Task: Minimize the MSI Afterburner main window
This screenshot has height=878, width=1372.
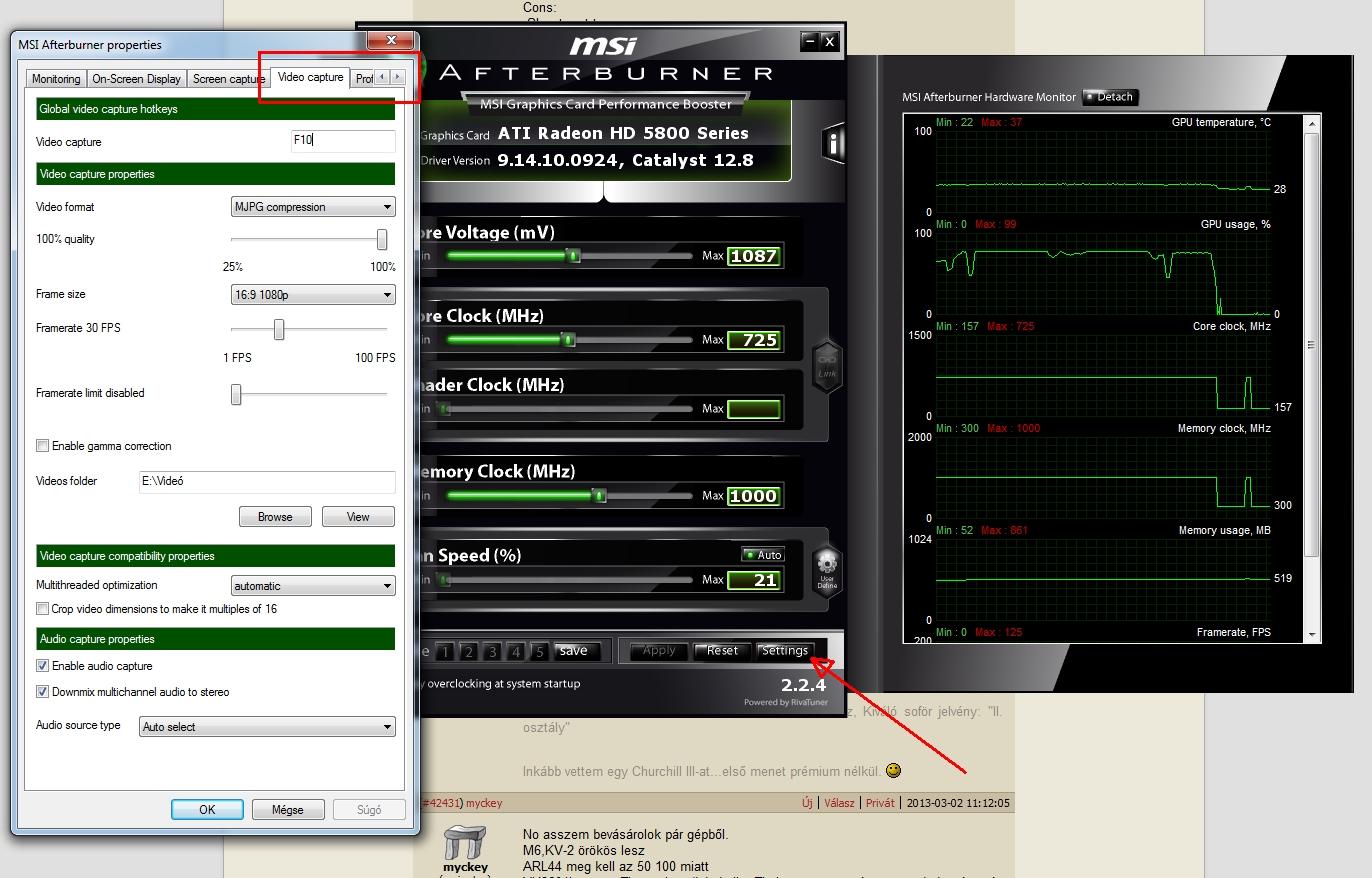Action: [x=810, y=41]
